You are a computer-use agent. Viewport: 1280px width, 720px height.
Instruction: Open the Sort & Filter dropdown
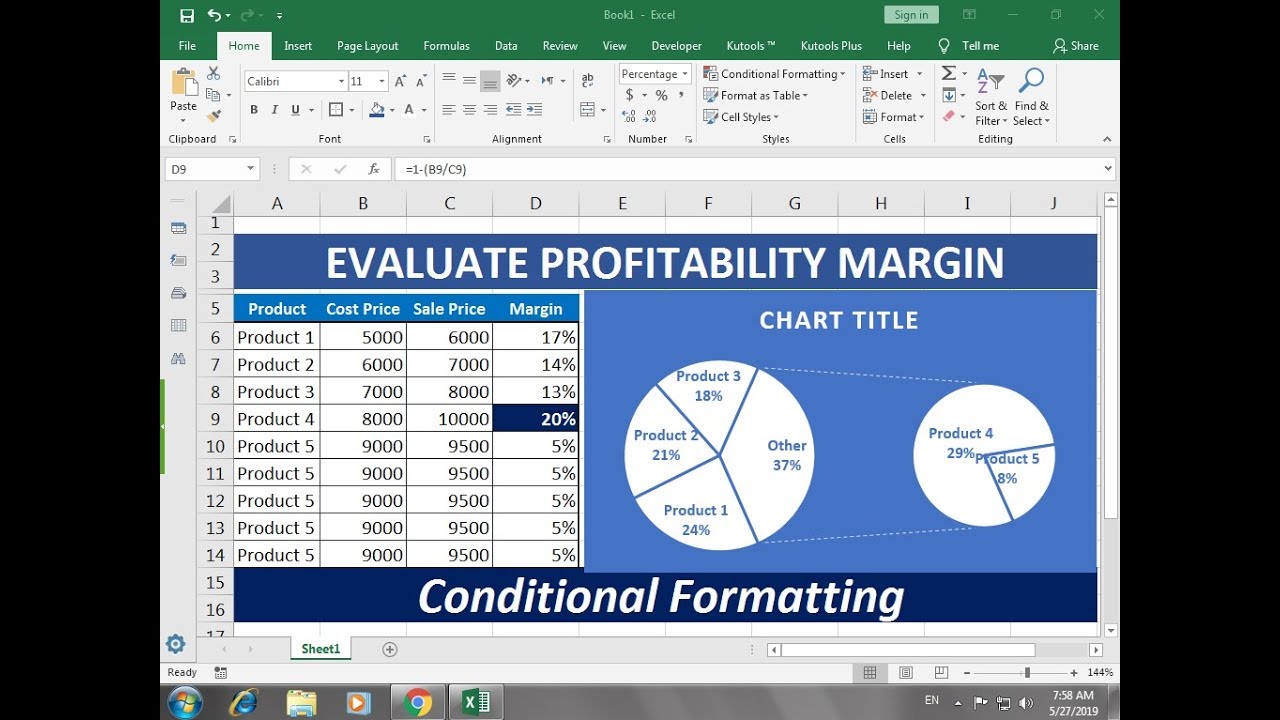990,97
